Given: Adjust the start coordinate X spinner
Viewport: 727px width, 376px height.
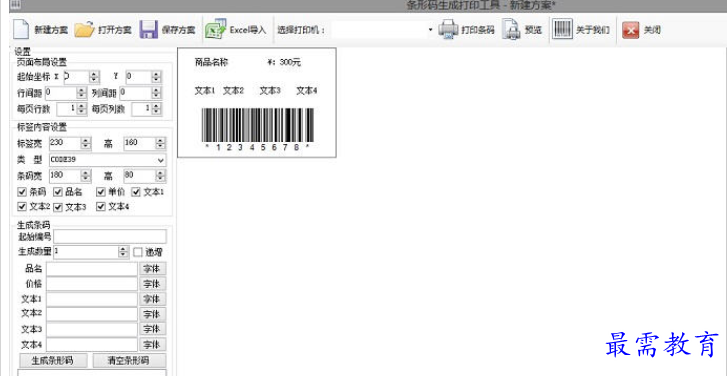Looking at the screenshot, I should tap(95, 77).
